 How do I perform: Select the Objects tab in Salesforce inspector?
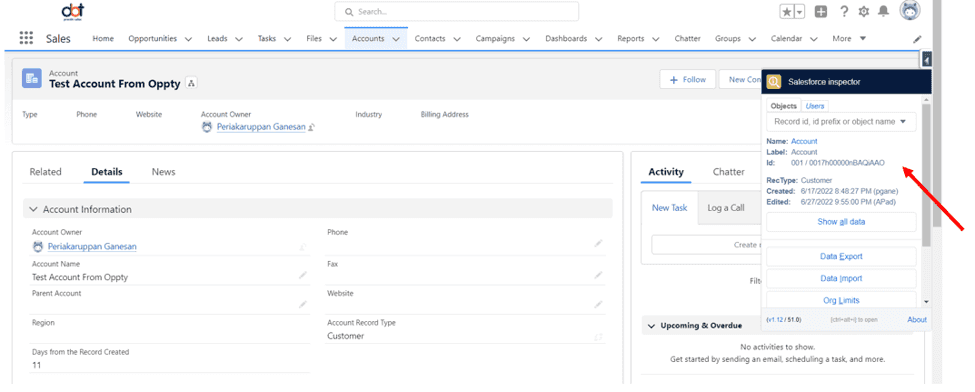[783, 106]
